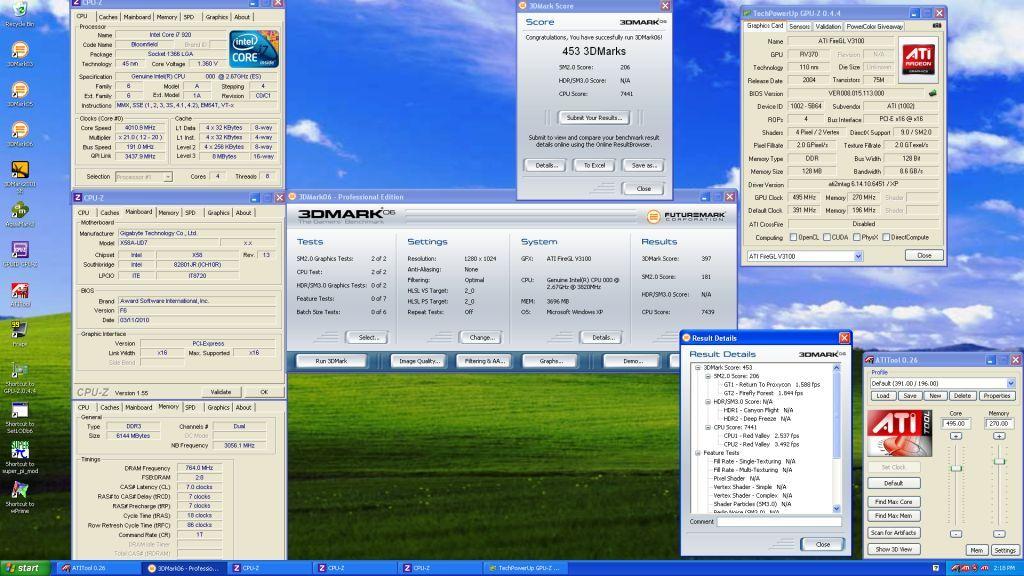Viewport: 1024px width, 576px height.
Task: Open Caches tab in CPU-Z window showing processor
Action: [x=108, y=17]
